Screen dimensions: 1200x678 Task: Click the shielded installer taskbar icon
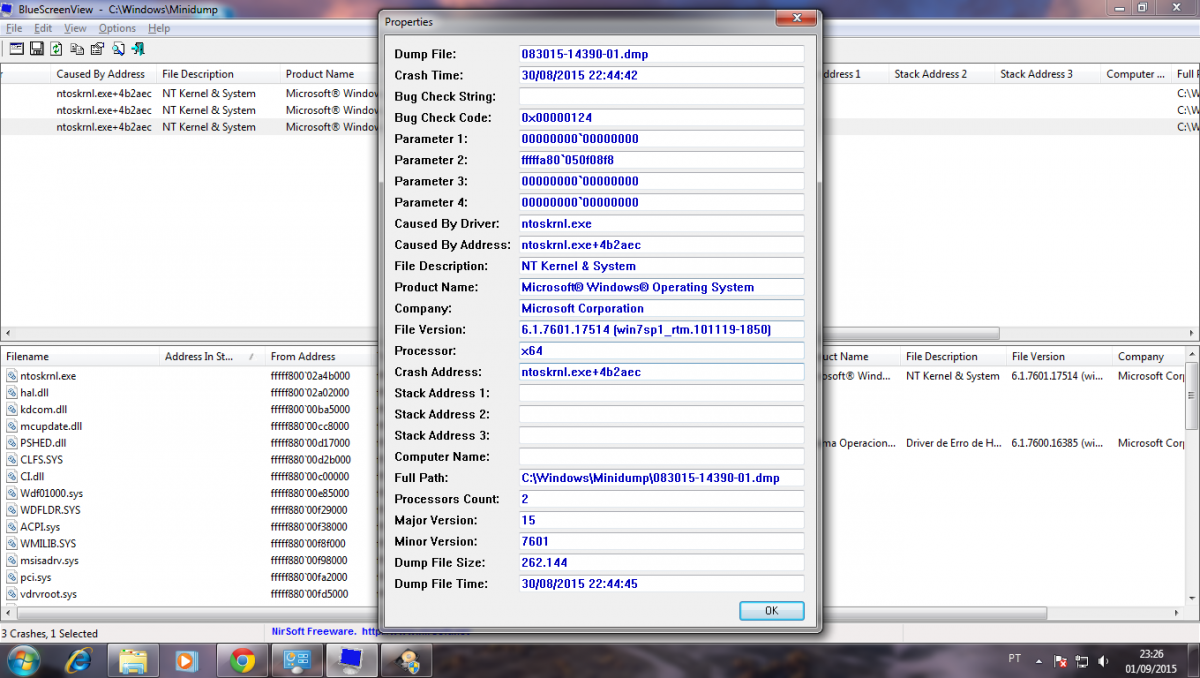pos(408,660)
